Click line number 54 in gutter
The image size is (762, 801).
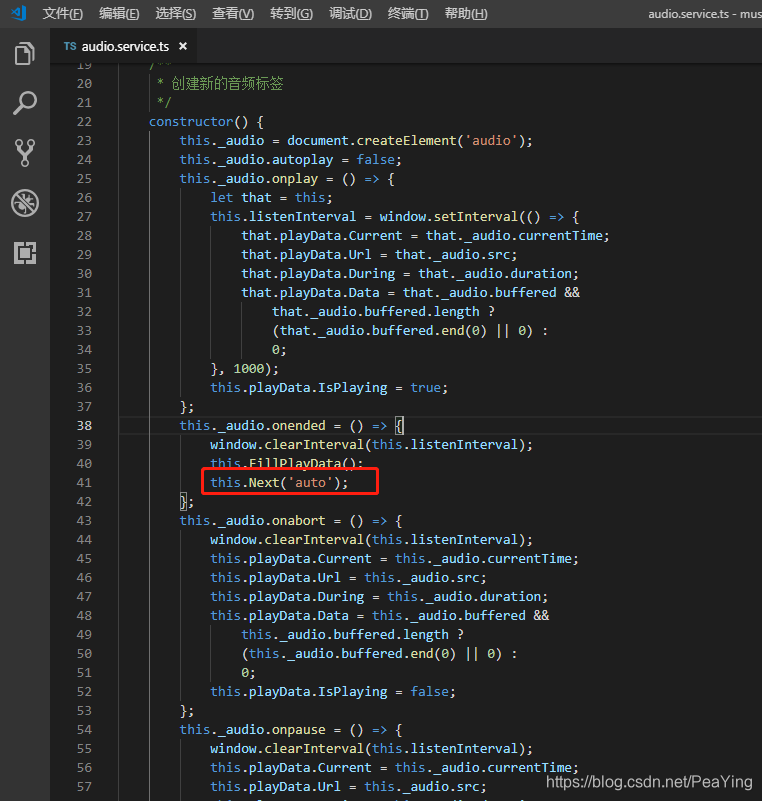84,729
